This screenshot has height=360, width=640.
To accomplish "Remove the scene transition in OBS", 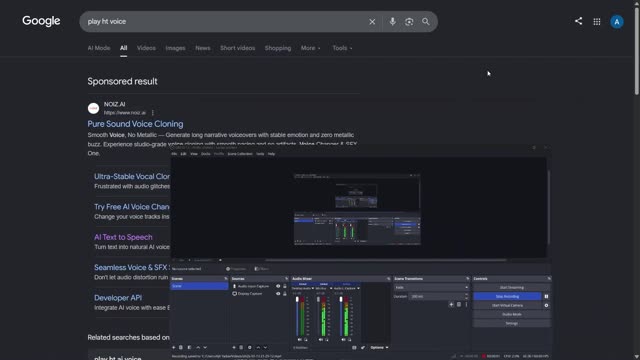I will pos(459,304).
